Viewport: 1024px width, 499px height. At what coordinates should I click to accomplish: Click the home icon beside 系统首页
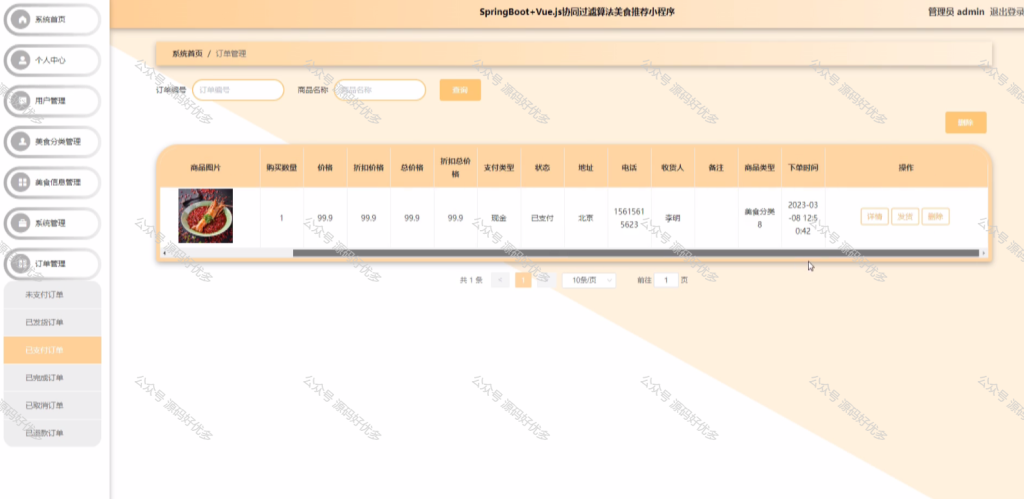22,20
